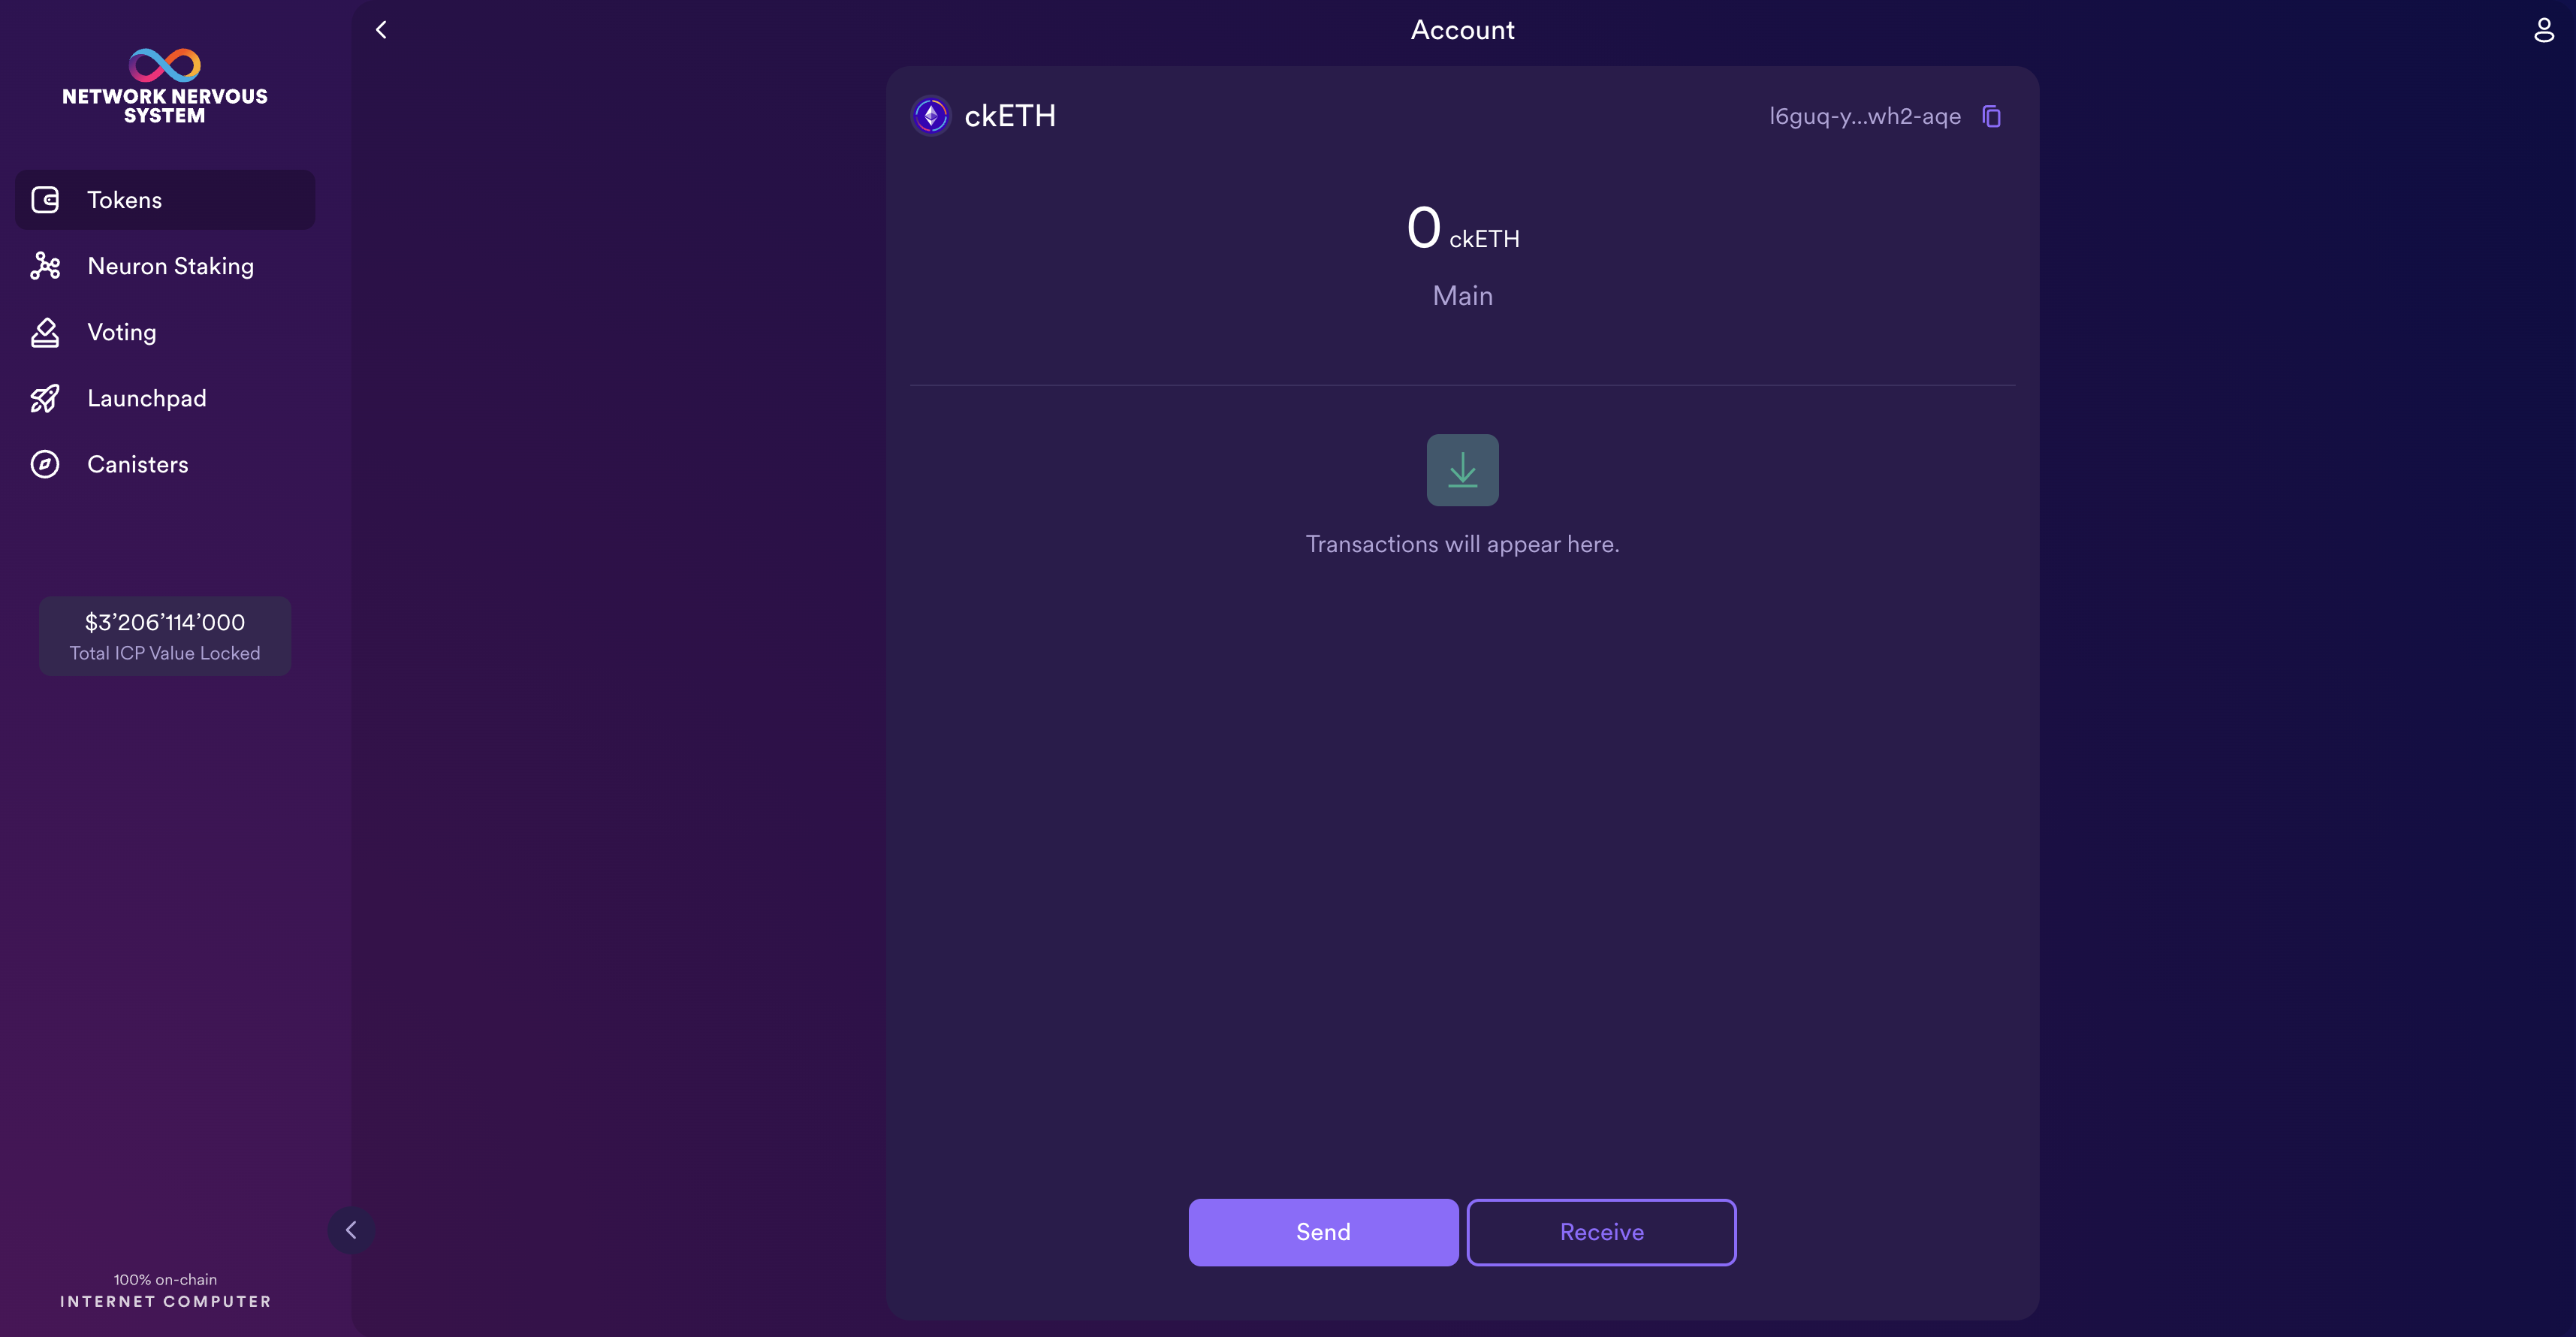Open Launchpad section
Image resolution: width=2576 pixels, height=1337 pixels.
coord(146,397)
